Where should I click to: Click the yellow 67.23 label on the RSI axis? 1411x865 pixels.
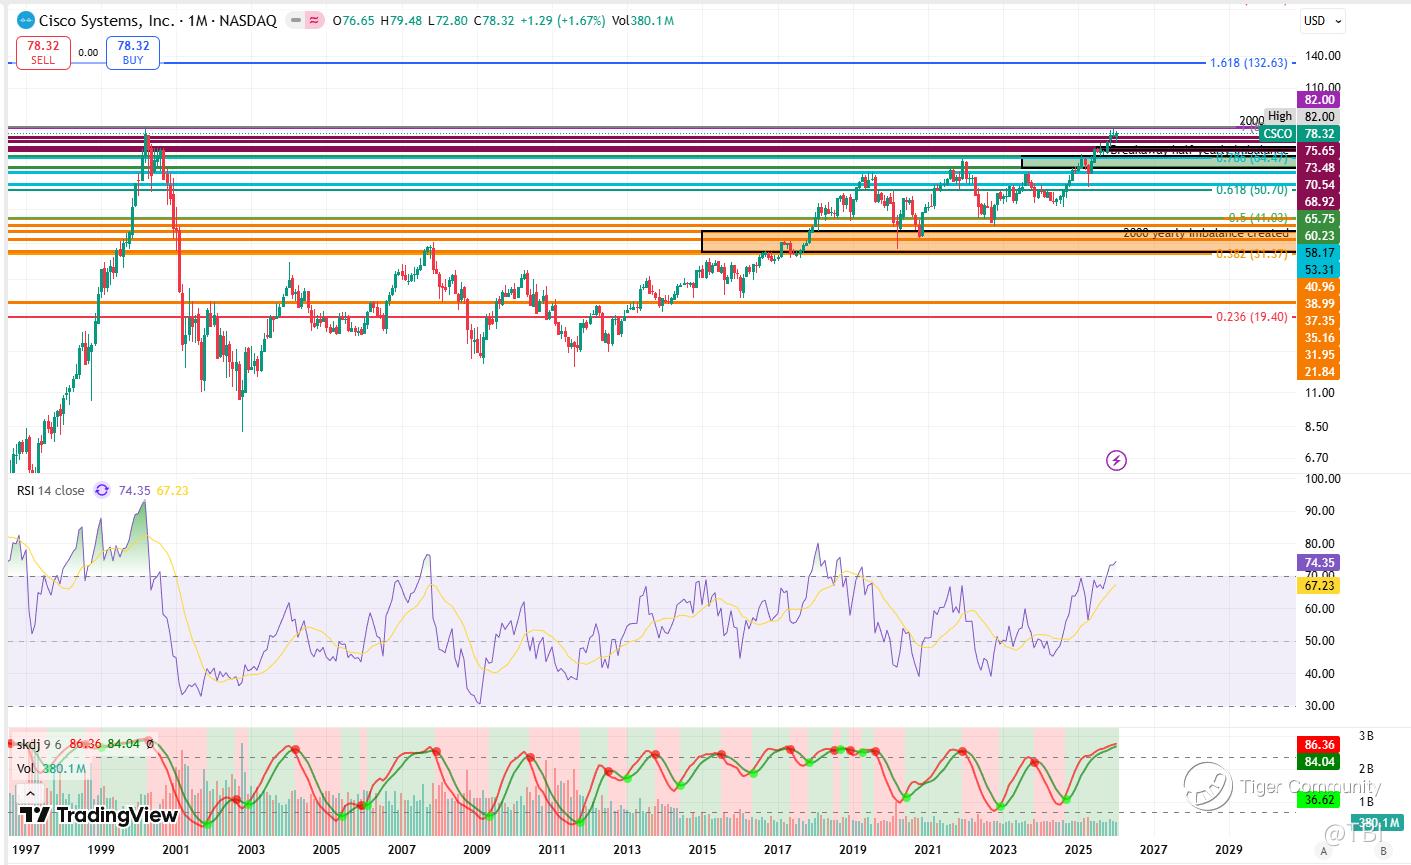coord(1316,586)
